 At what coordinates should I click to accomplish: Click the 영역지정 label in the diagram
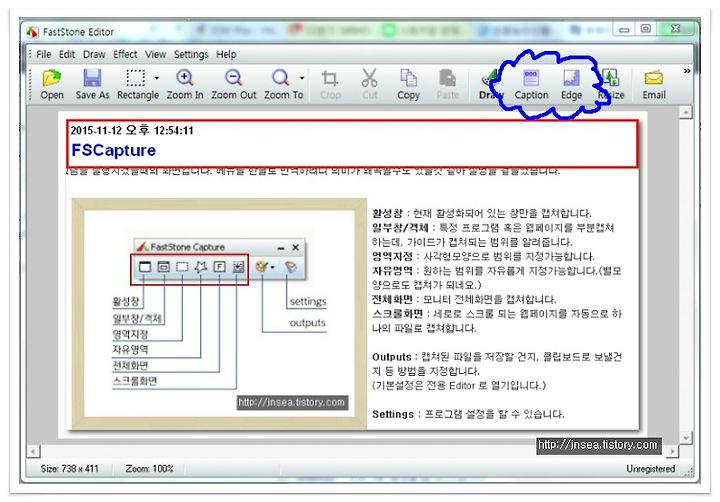130,334
